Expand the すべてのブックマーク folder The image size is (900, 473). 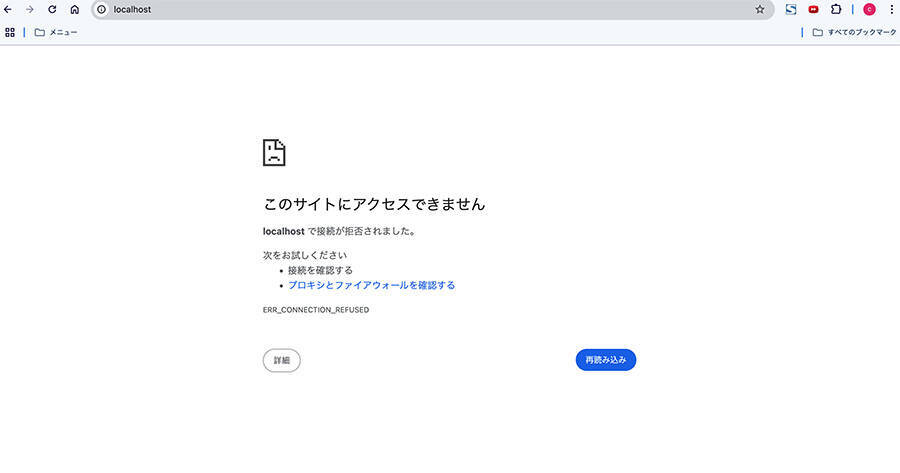(853, 32)
